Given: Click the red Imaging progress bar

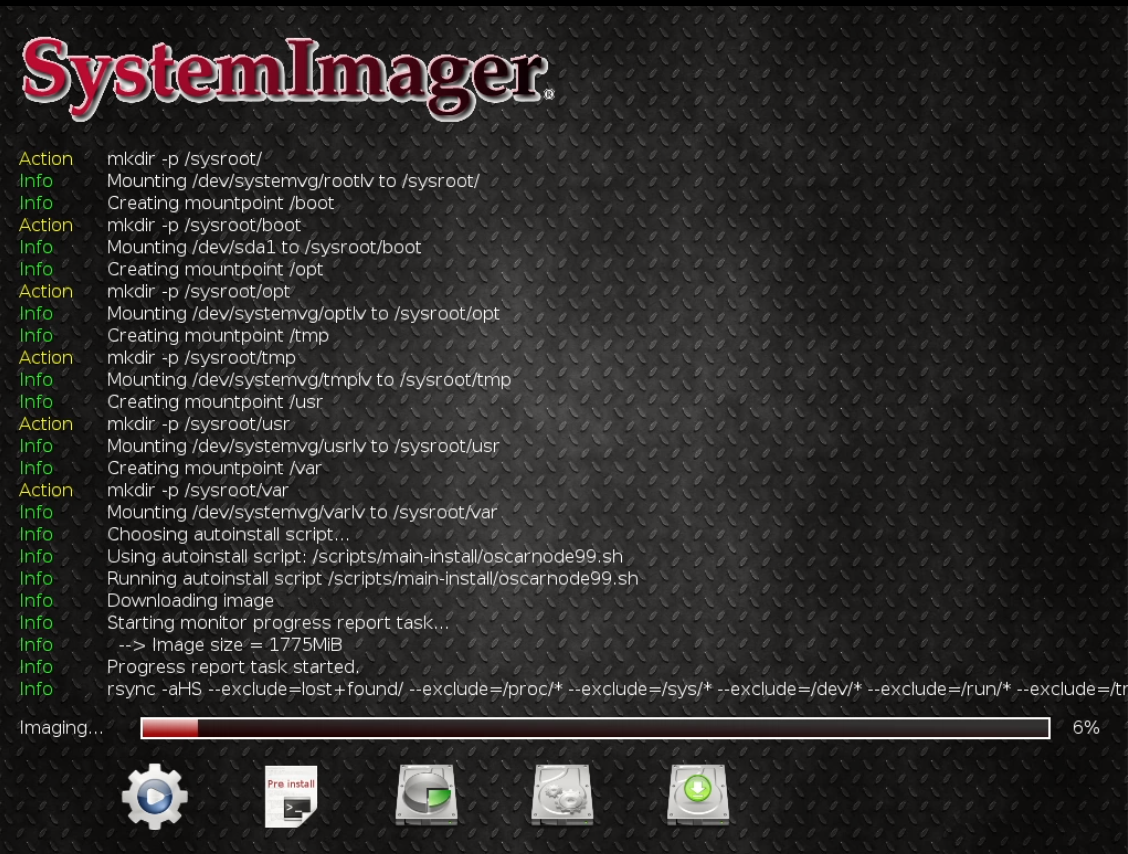Looking at the screenshot, I should 595,728.
